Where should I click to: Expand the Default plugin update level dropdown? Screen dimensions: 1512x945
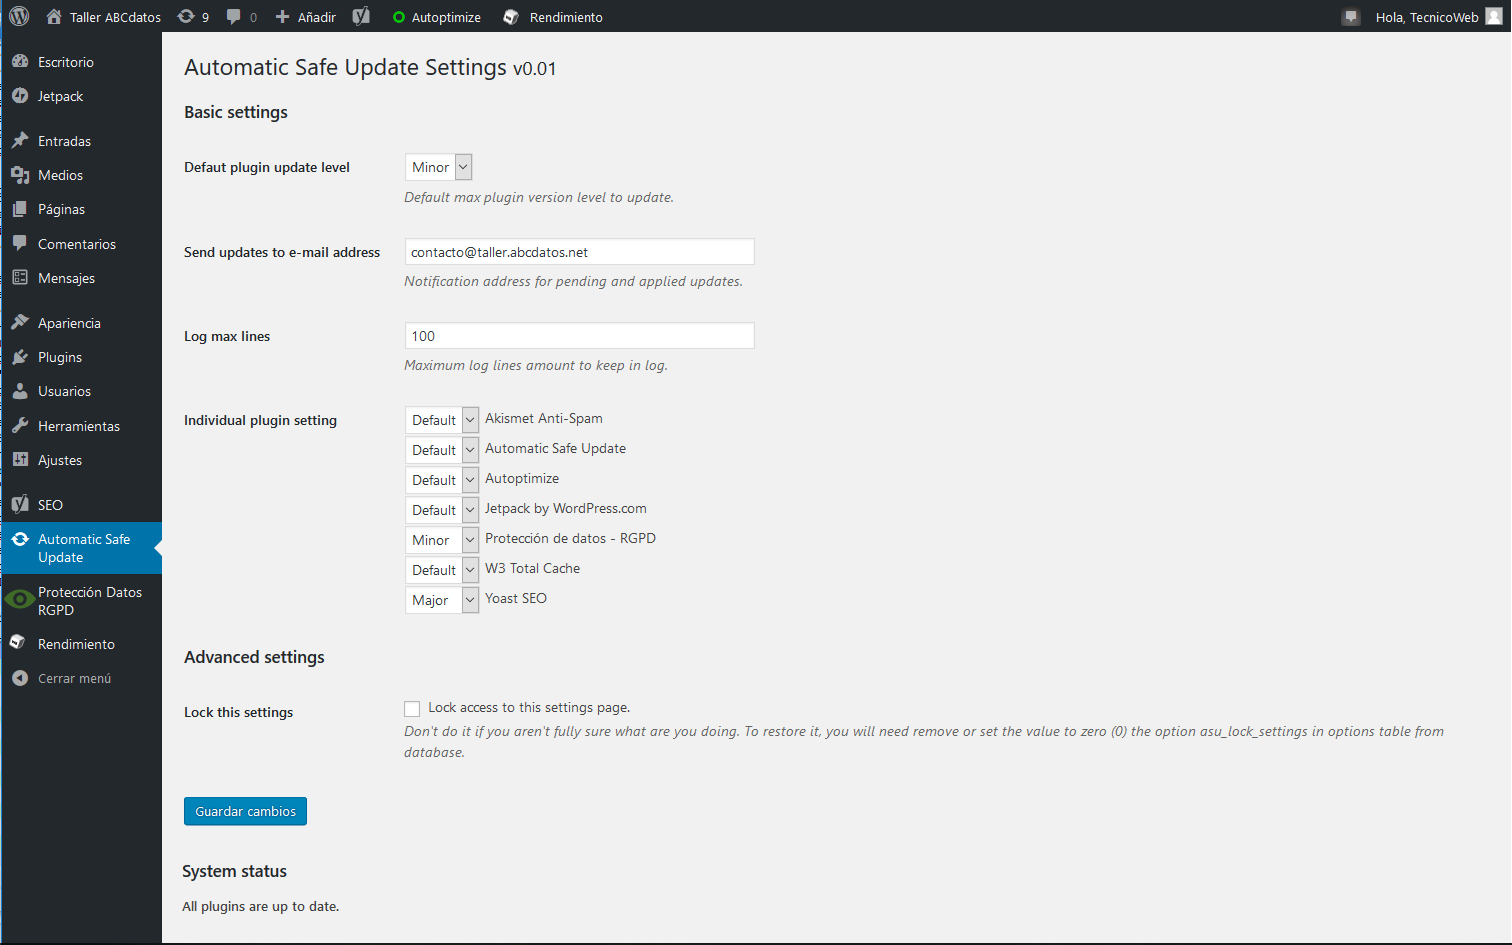438,167
